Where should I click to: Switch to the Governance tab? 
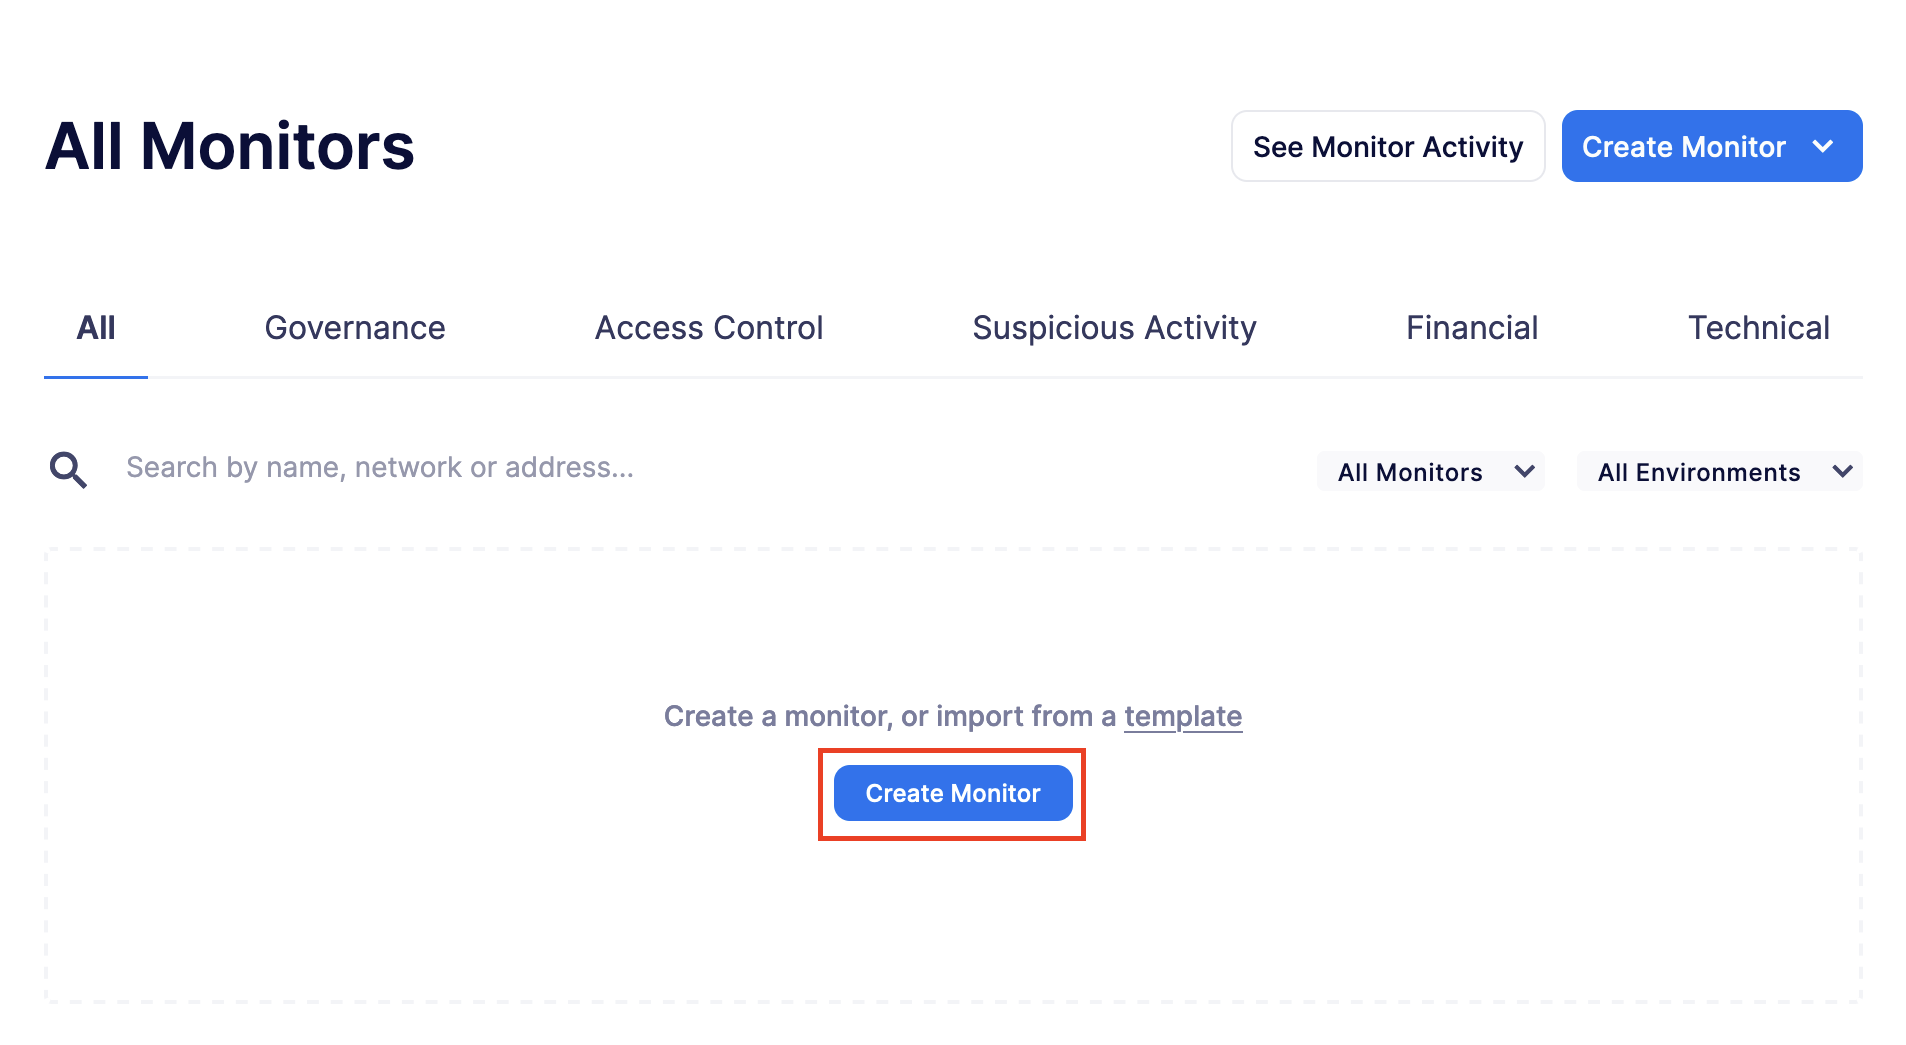click(x=354, y=327)
